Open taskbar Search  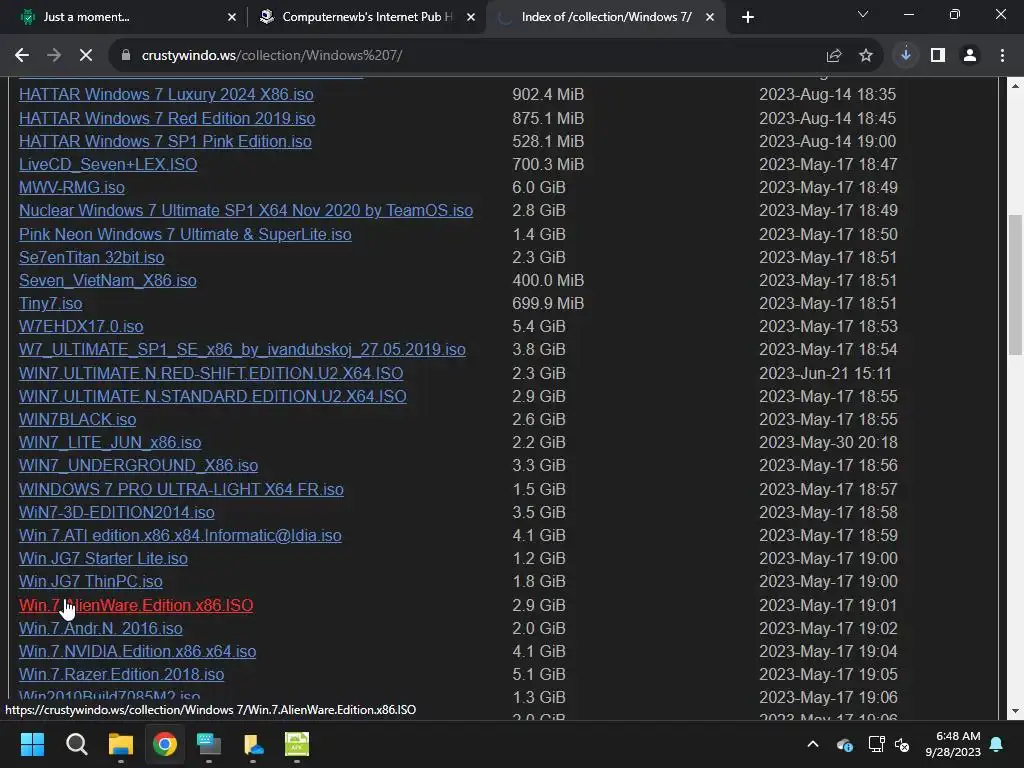(76, 744)
